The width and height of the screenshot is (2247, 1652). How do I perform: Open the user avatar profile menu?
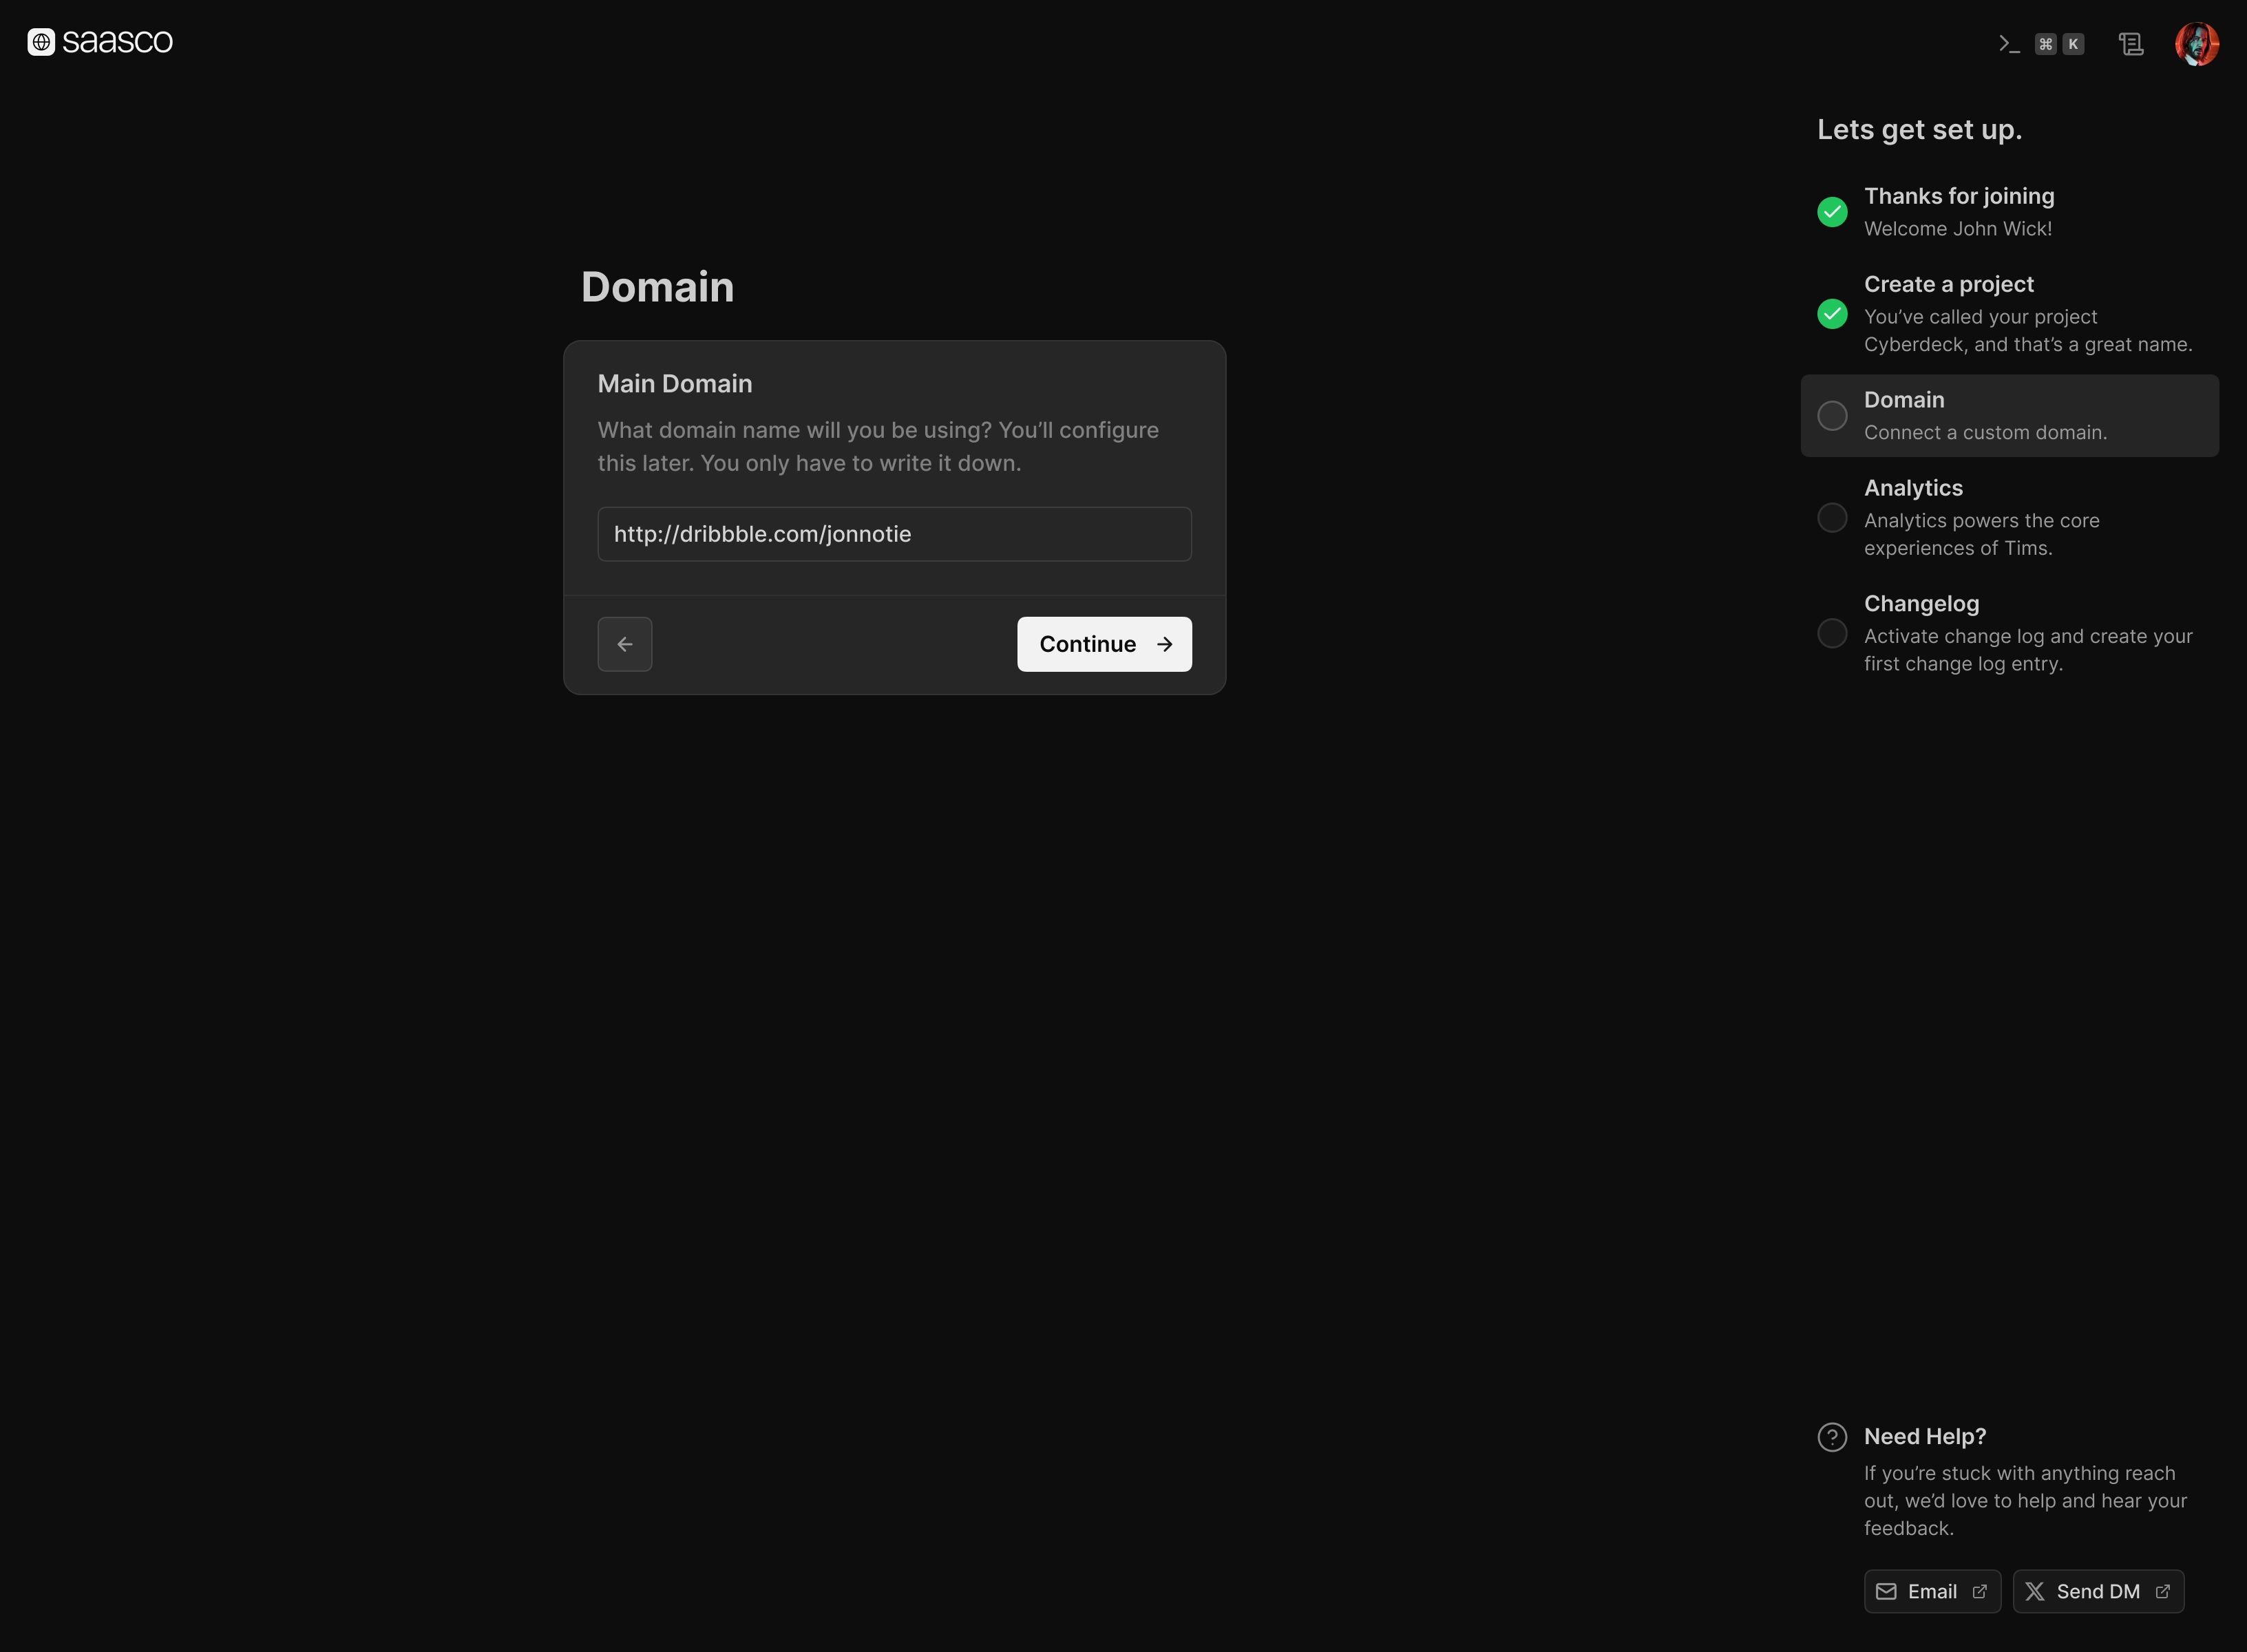pyautogui.click(x=2196, y=44)
